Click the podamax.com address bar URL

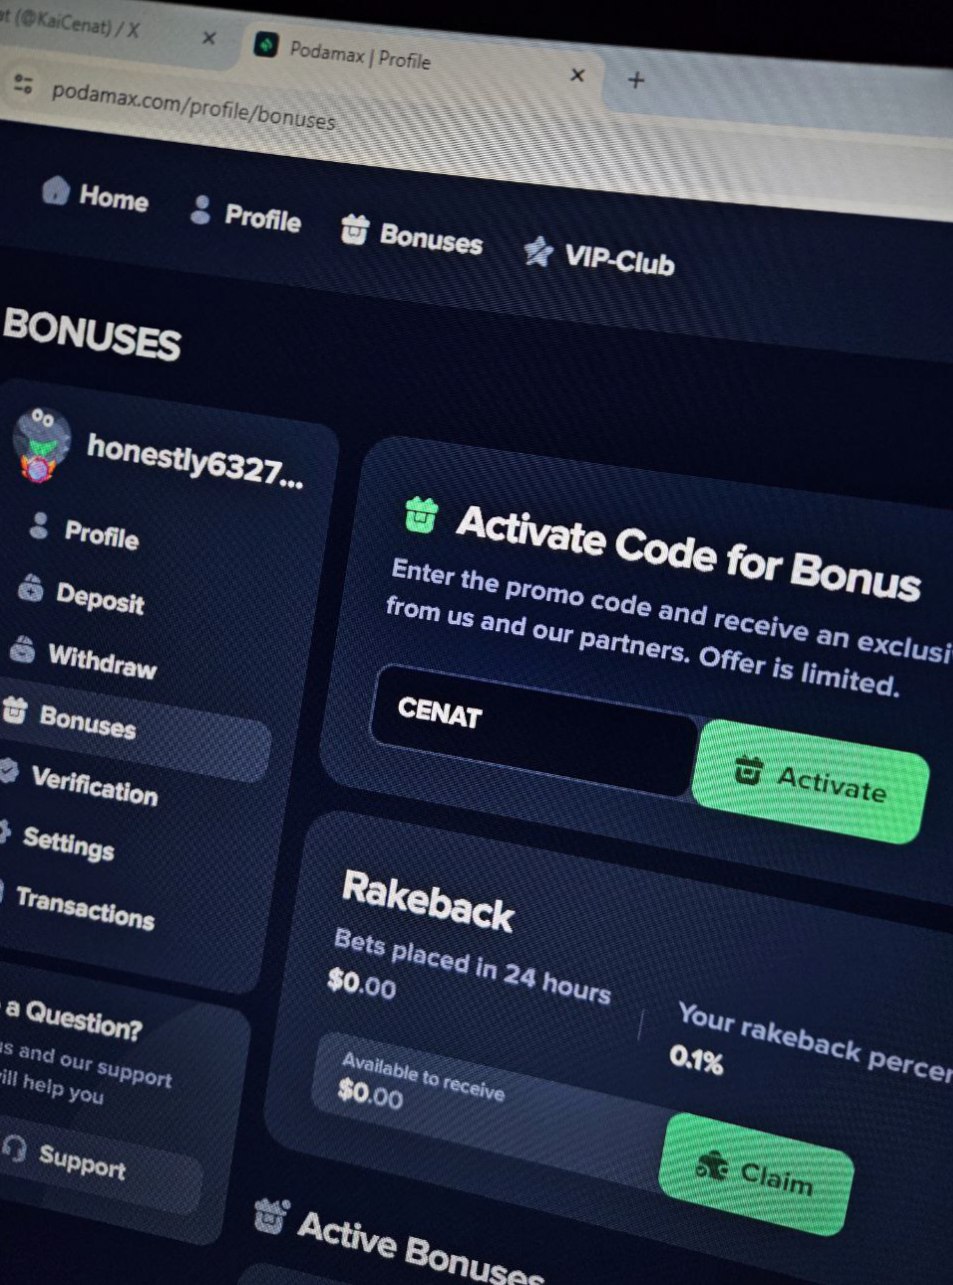tap(193, 105)
